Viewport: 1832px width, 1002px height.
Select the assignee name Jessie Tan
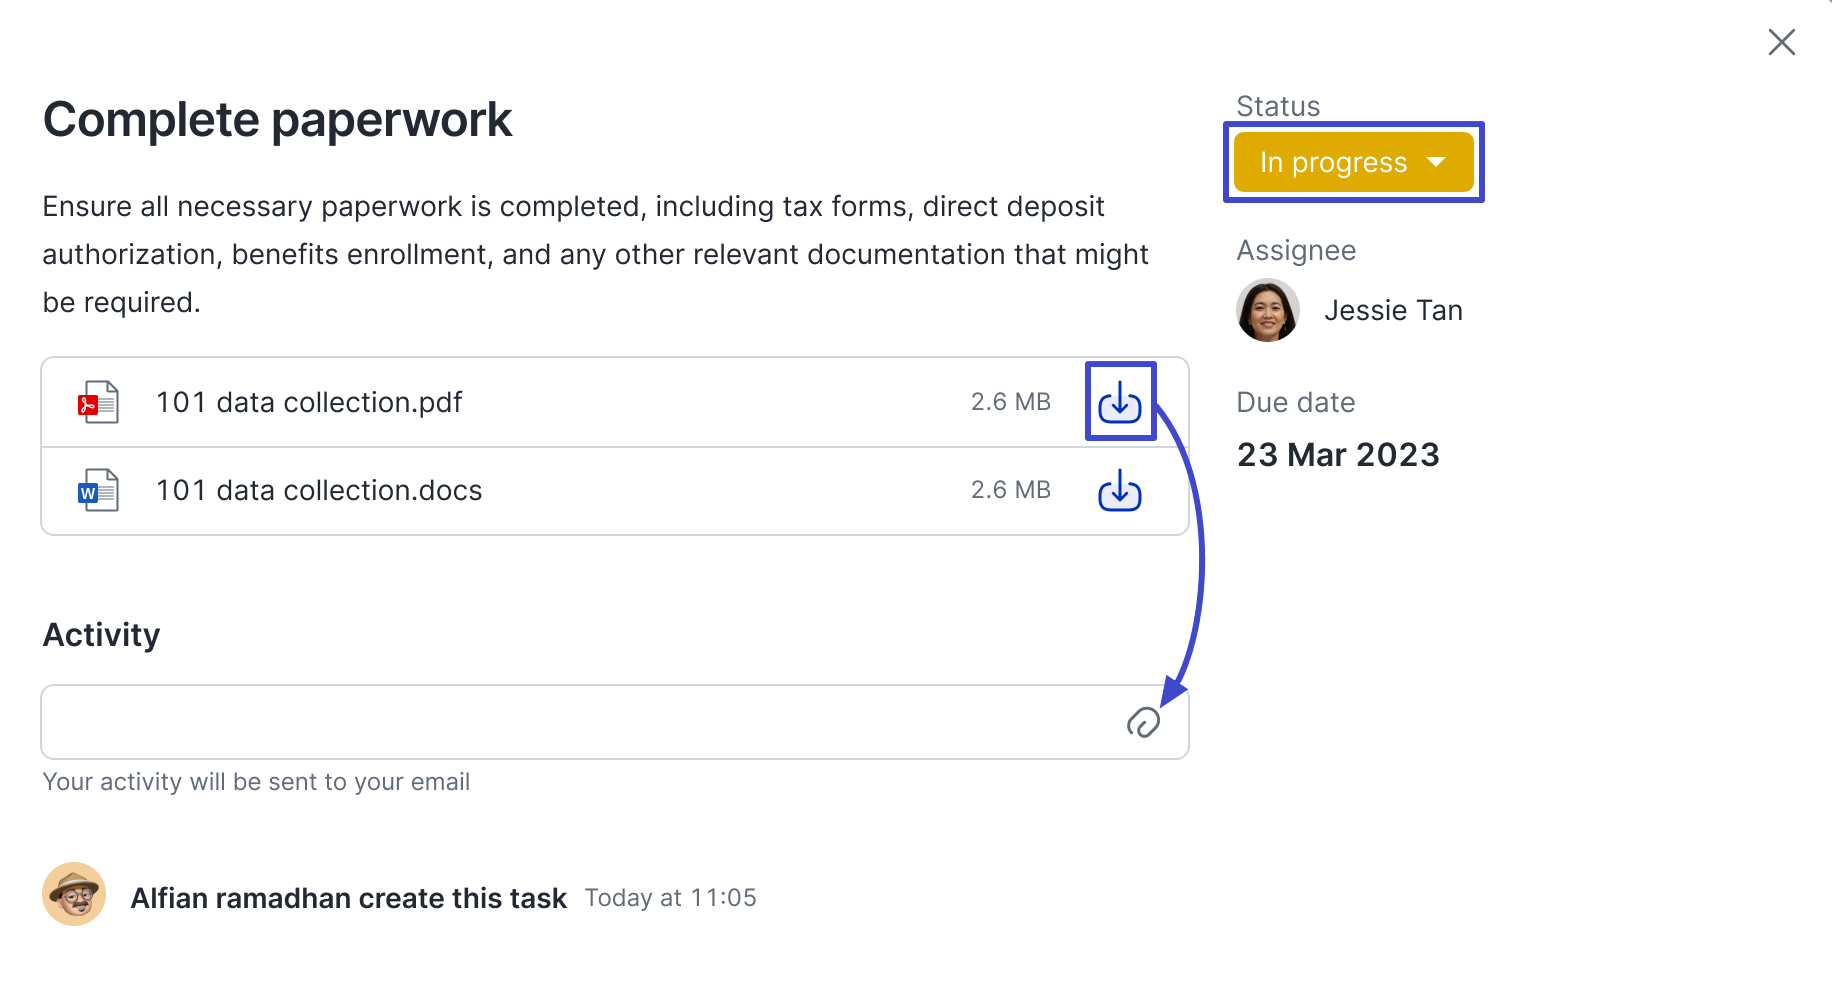click(1393, 310)
